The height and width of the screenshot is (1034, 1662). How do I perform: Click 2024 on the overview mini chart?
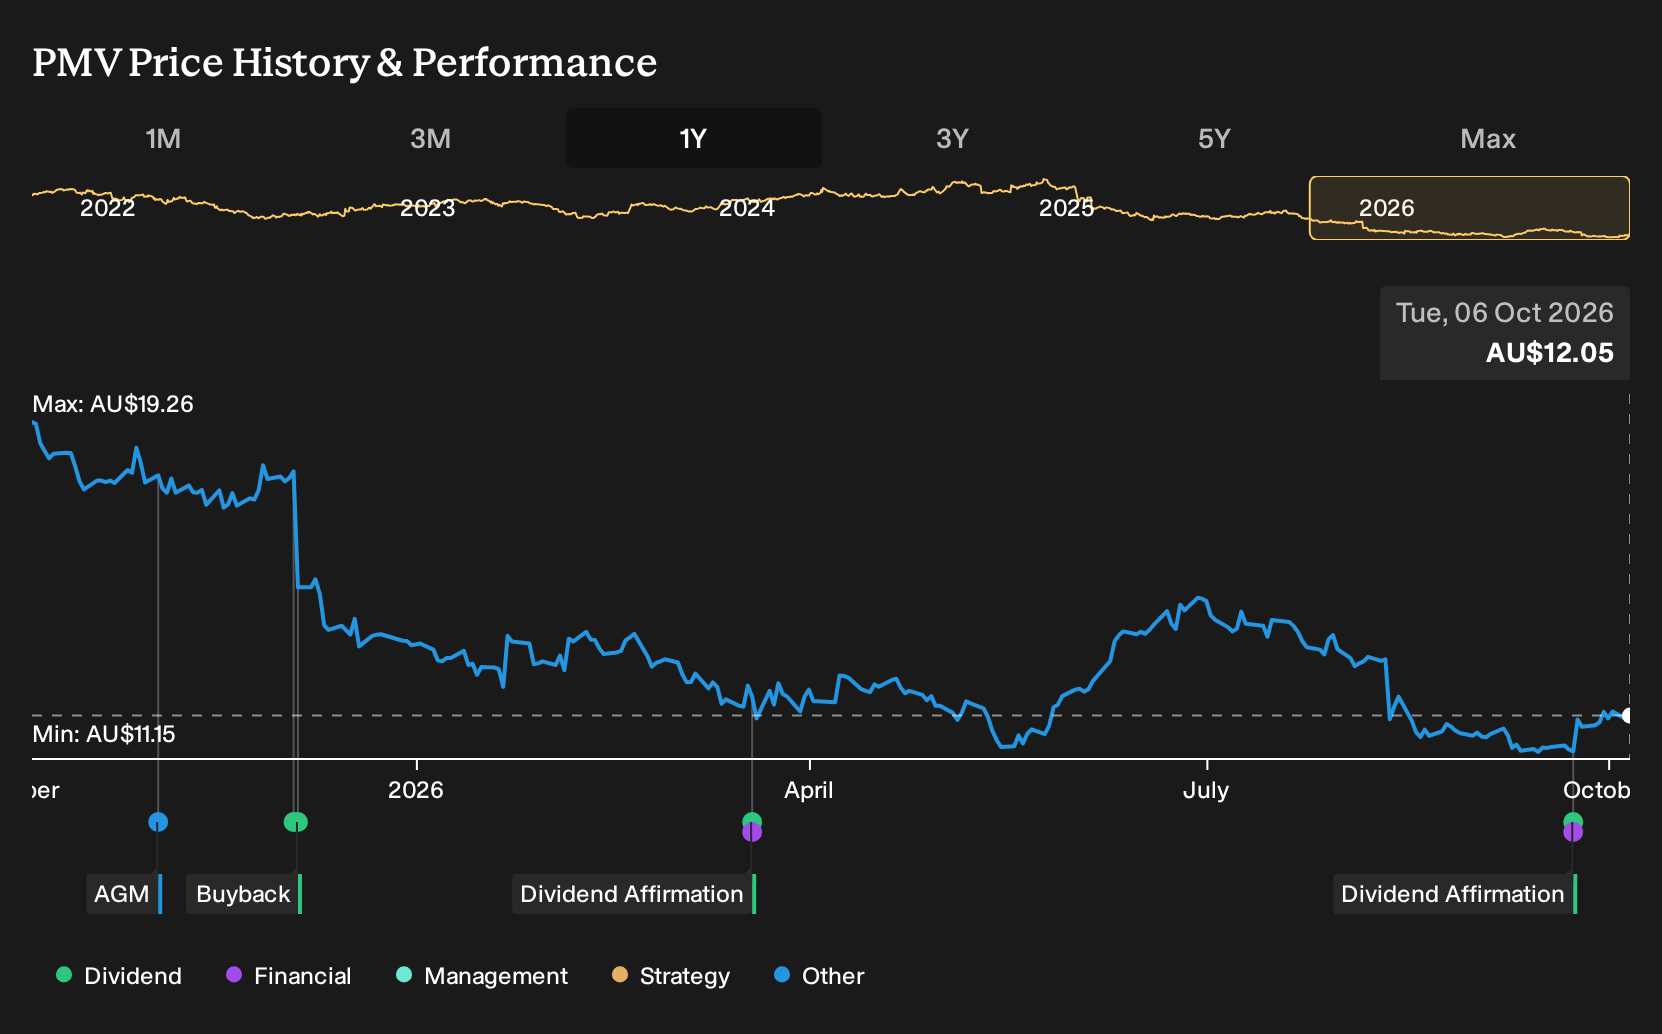pos(747,208)
